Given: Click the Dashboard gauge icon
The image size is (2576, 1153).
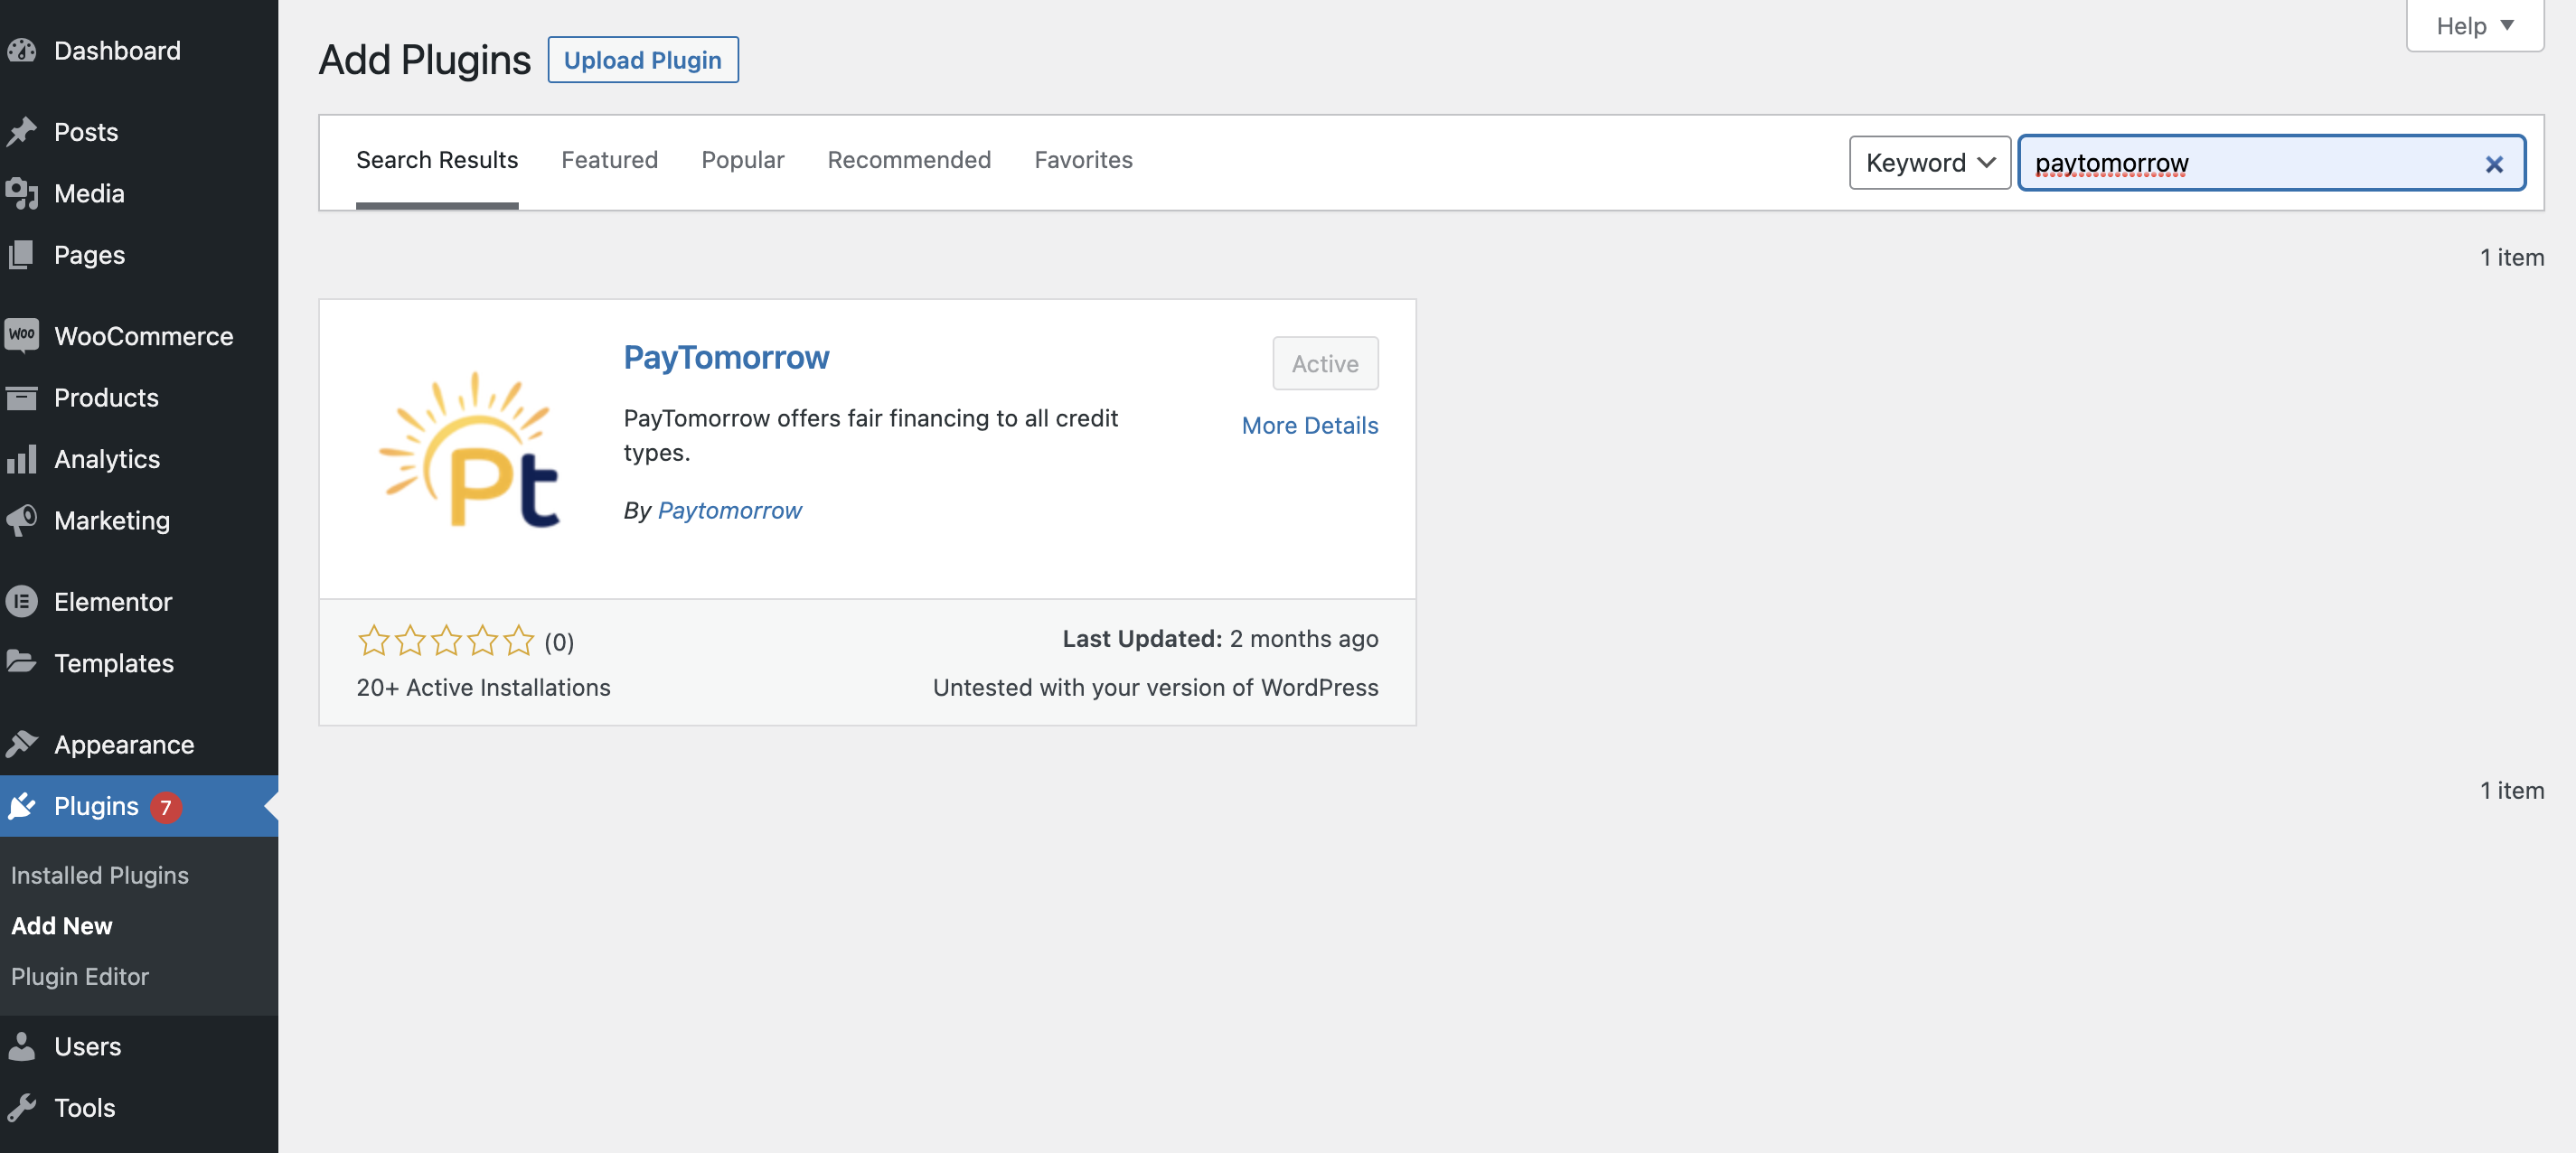Looking at the screenshot, I should (21, 50).
